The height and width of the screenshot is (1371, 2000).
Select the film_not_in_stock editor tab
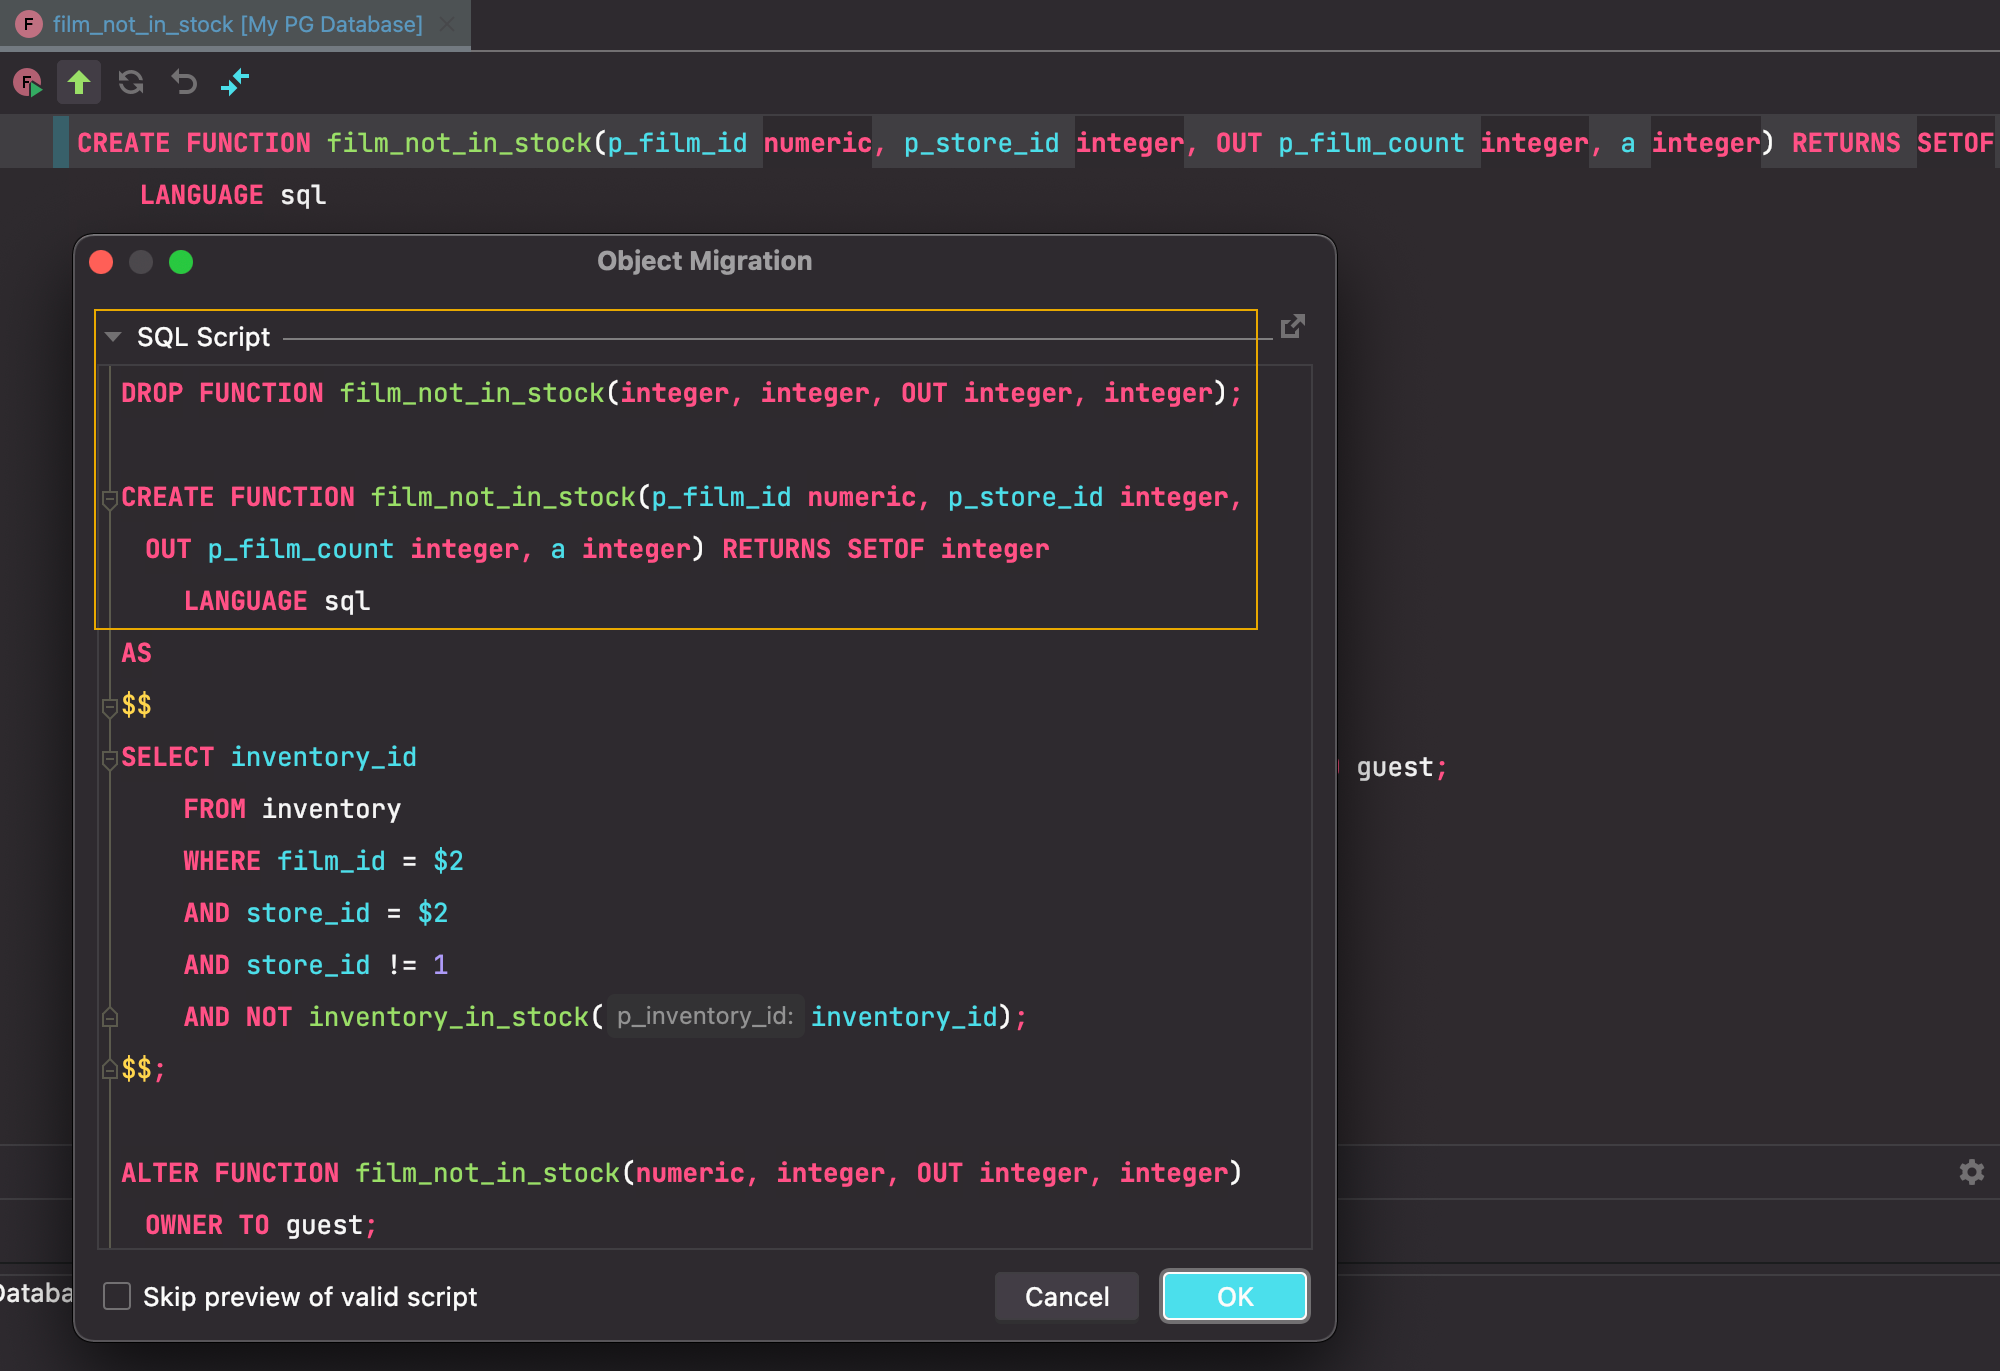[237, 24]
